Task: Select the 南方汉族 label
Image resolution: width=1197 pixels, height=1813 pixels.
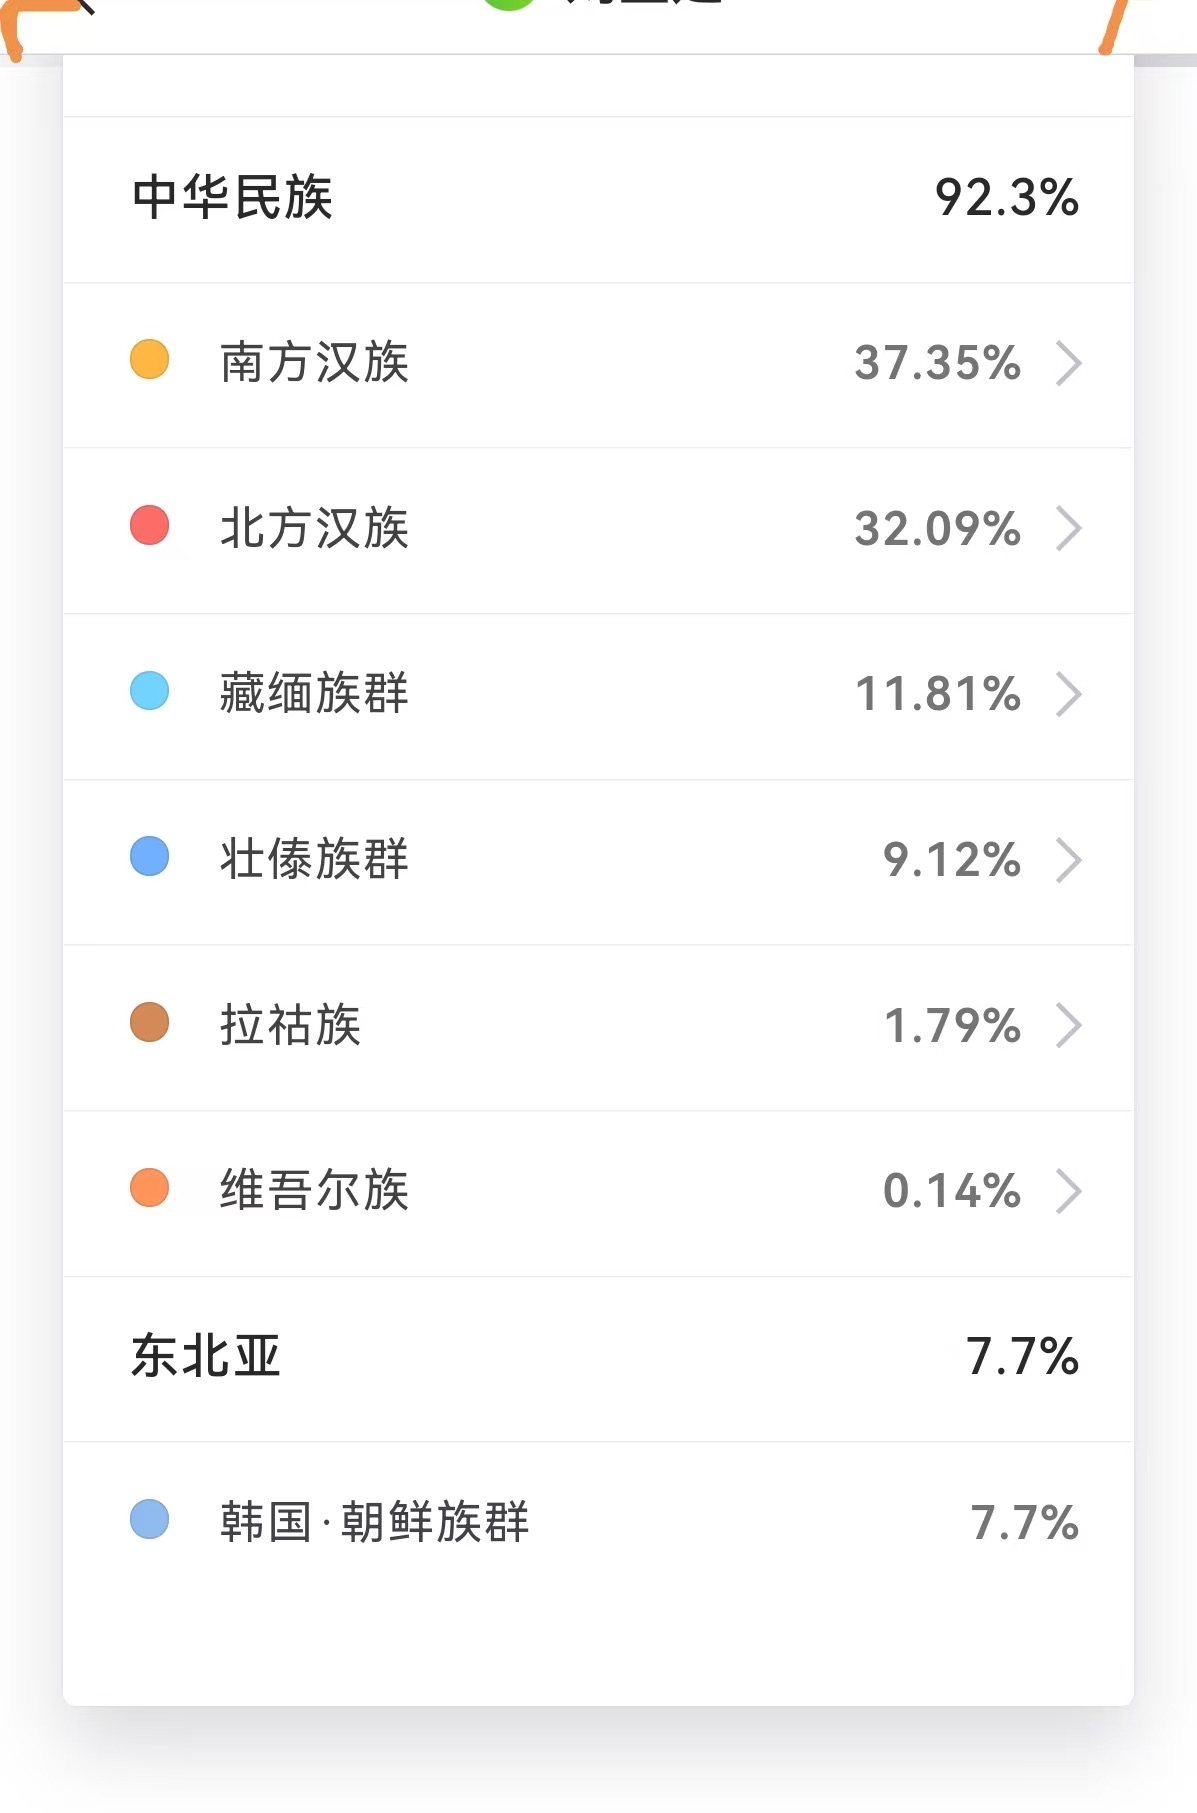Action: tap(314, 362)
